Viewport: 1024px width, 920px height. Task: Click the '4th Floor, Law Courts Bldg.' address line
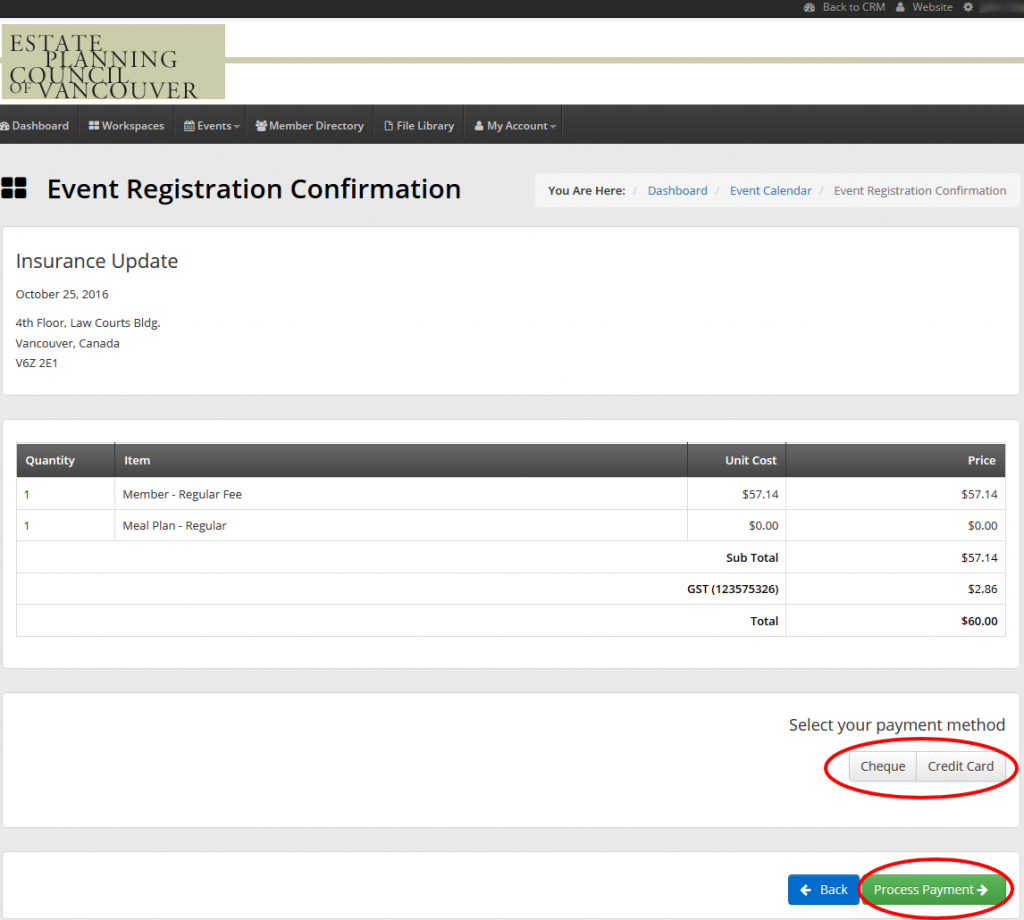click(x=88, y=323)
